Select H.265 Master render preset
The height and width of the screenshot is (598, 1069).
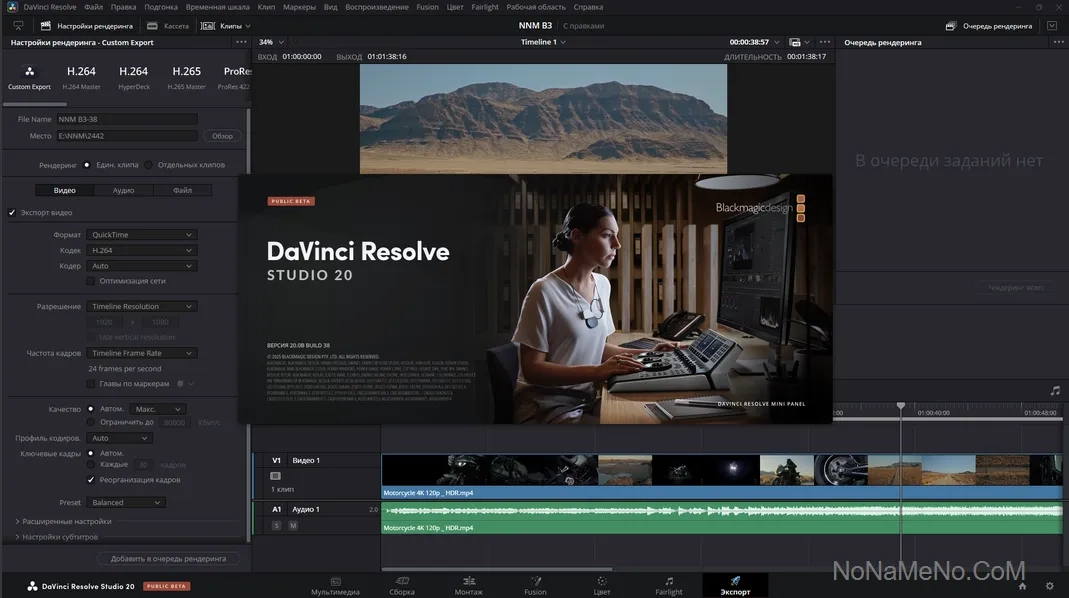coord(186,76)
